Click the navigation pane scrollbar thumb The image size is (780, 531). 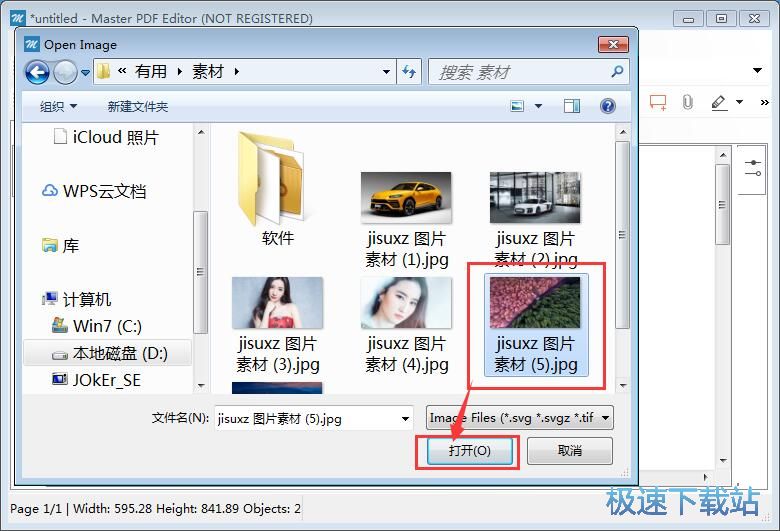click(200, 272)
